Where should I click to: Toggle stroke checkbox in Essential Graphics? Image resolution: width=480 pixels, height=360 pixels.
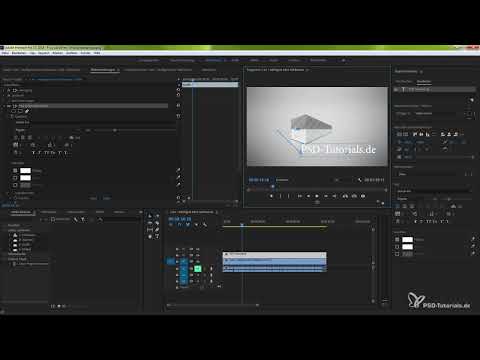397,247
